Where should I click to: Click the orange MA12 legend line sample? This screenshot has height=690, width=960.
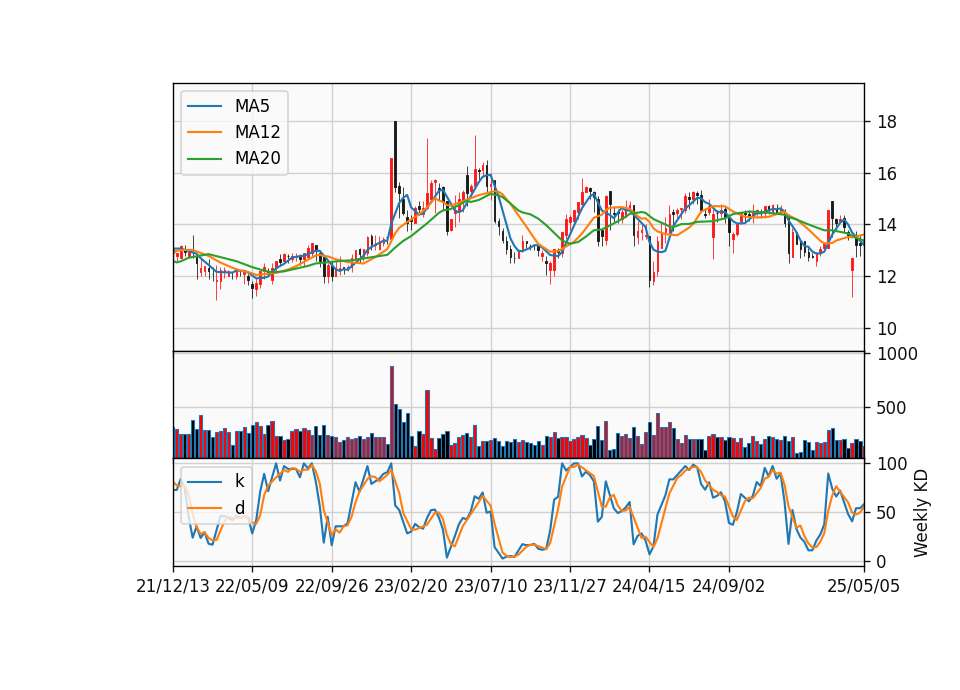click(204, 132)
